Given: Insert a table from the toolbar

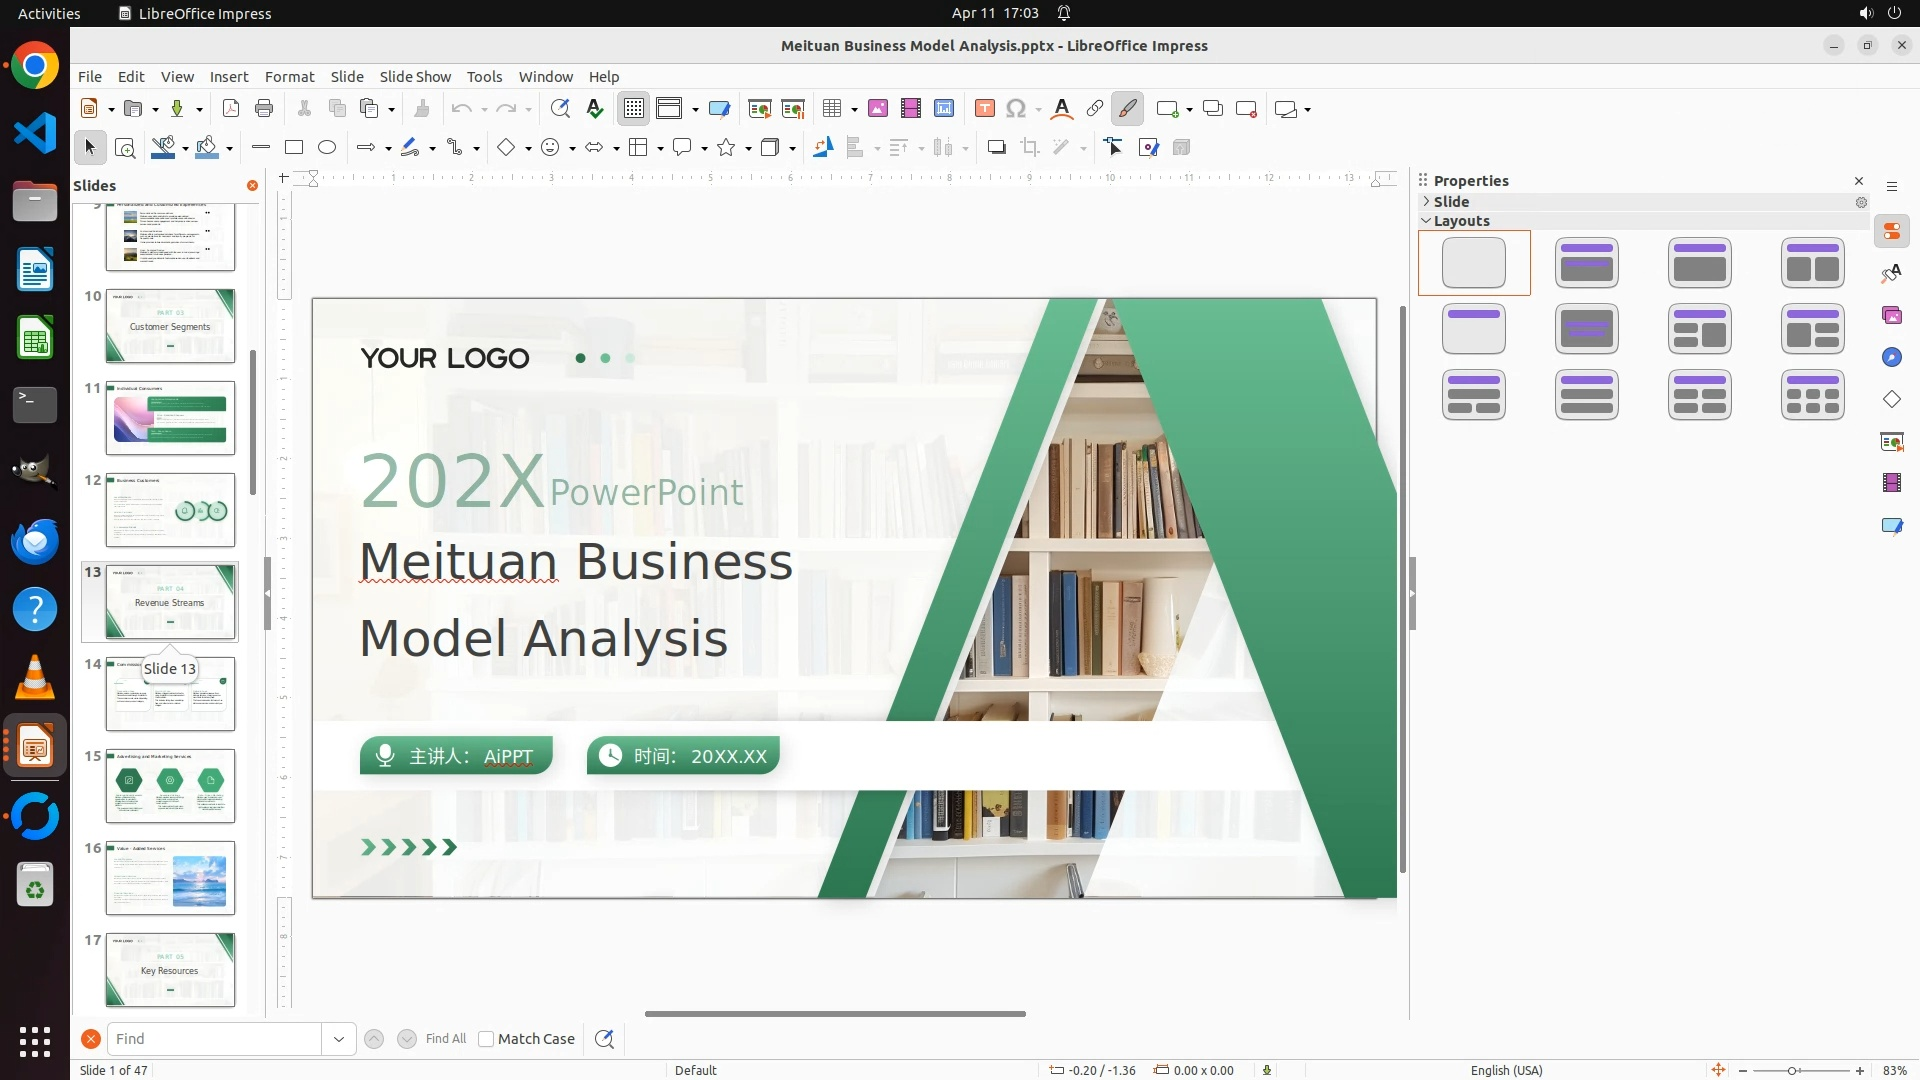Looking at the screenshot, I should pyautogui.click(x=832, y=109).
